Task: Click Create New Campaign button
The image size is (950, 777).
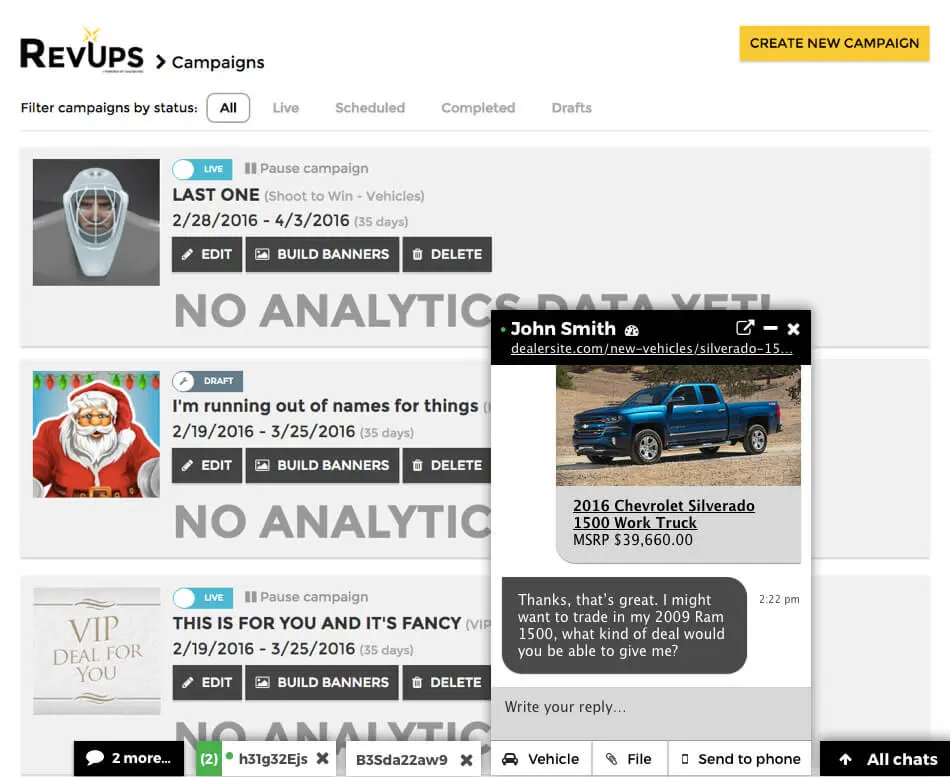Action: coord(834,43)
